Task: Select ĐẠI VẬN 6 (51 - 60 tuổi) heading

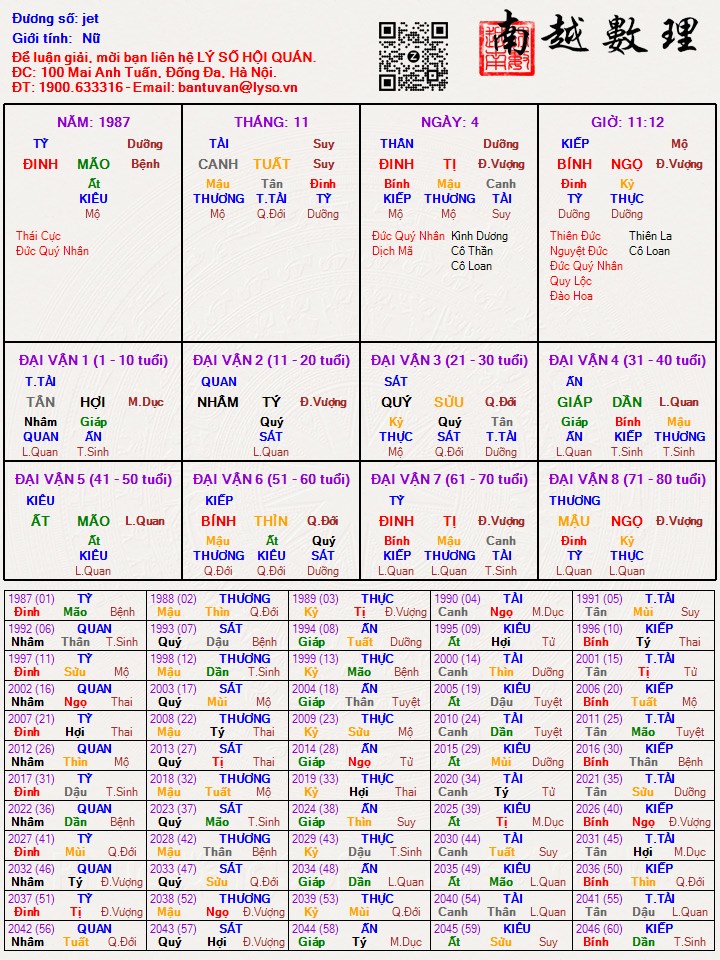Action: click(271, 479)
